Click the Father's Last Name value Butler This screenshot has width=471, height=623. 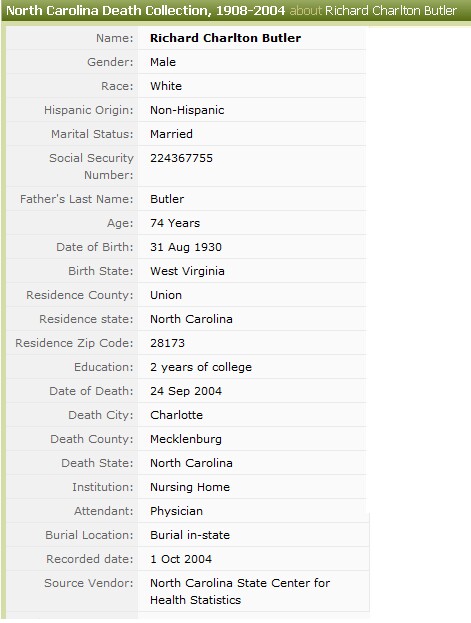(167, 199)
